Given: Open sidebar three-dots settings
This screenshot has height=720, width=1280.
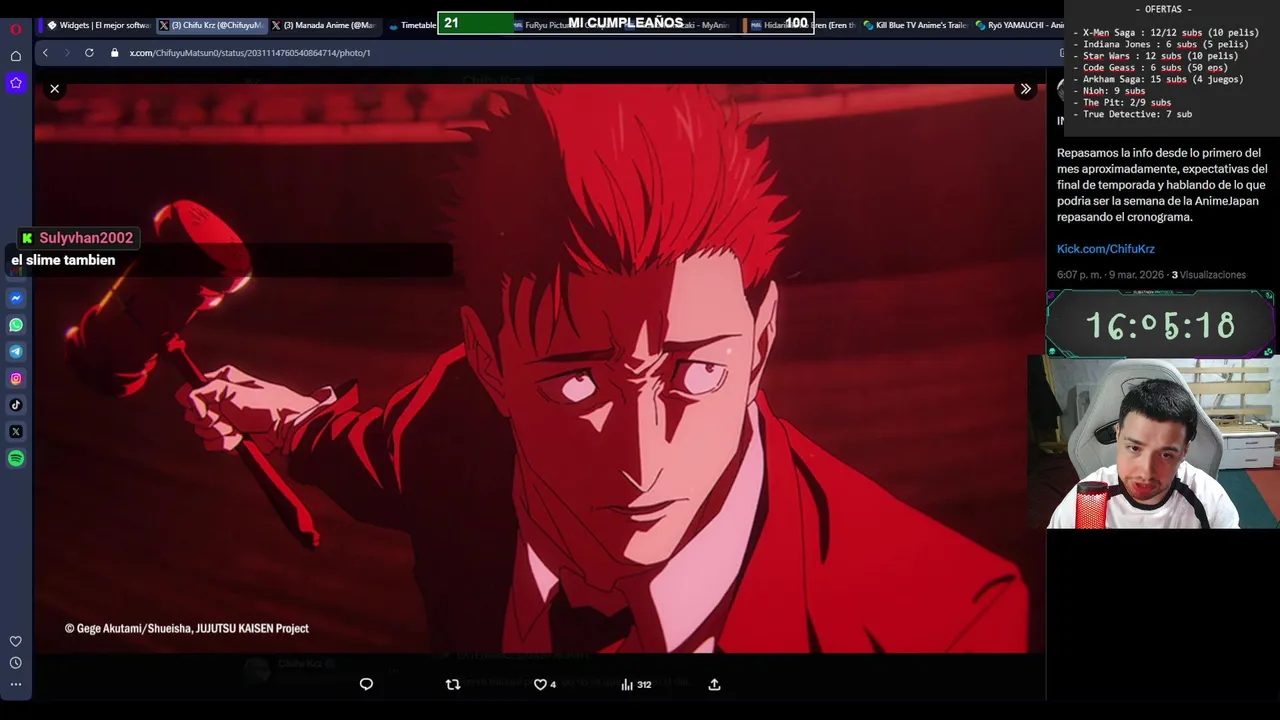Looking at the screenshot, I should [16, 685].
